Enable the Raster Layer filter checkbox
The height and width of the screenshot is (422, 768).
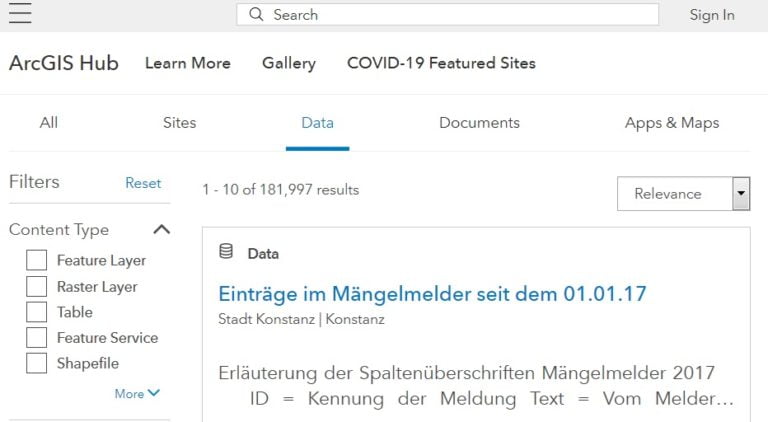pos(37,286)
